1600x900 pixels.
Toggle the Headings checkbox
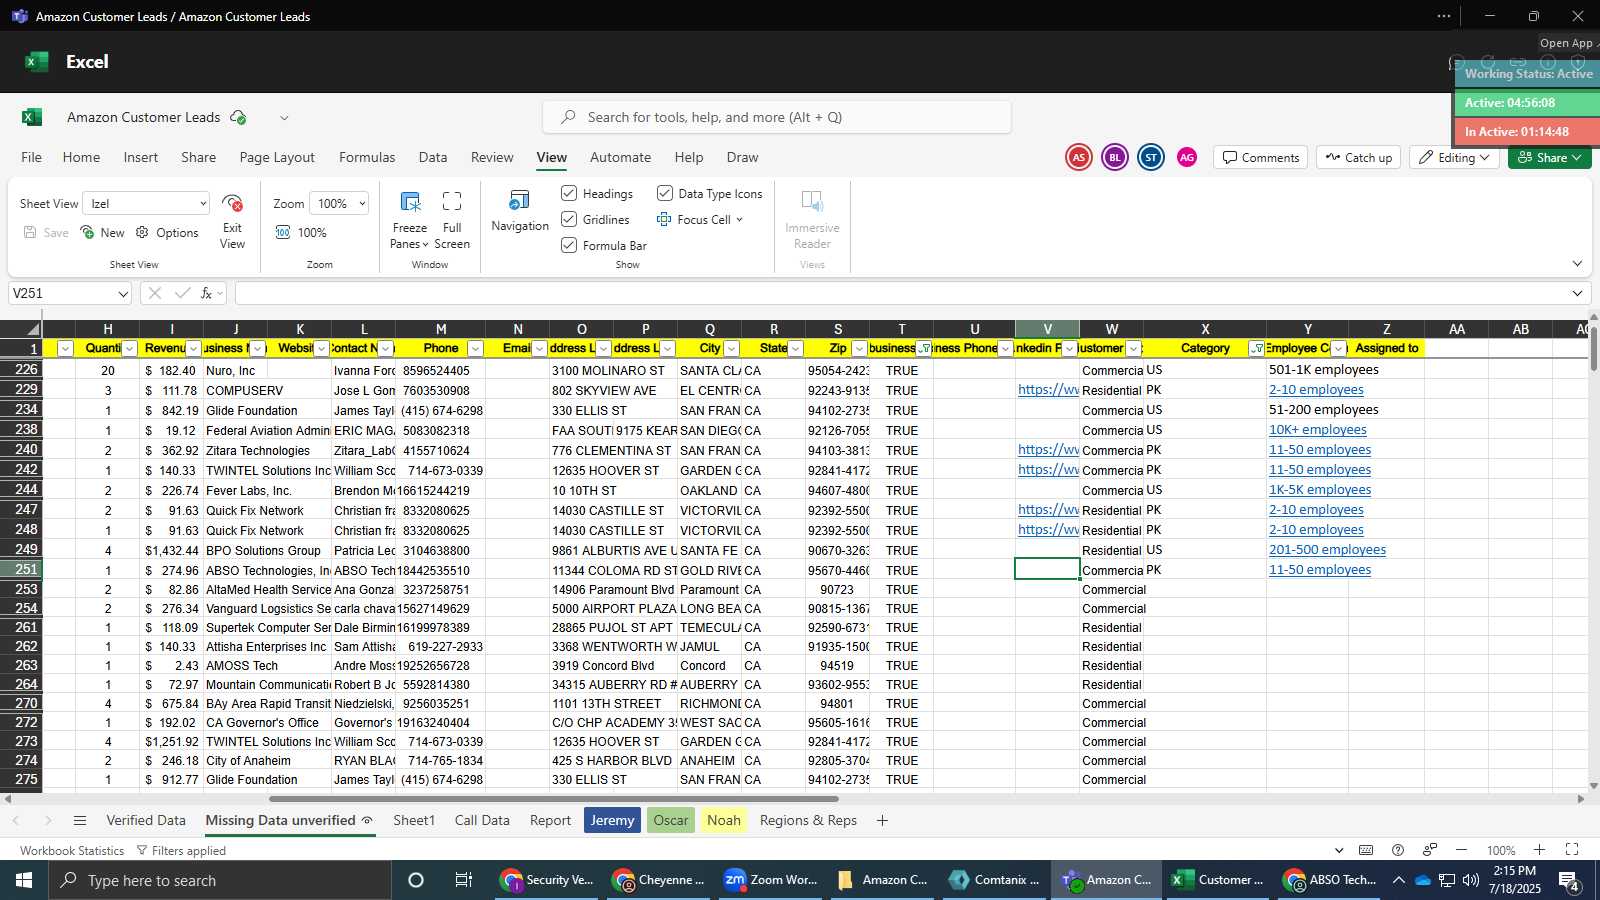click(569, 193)
